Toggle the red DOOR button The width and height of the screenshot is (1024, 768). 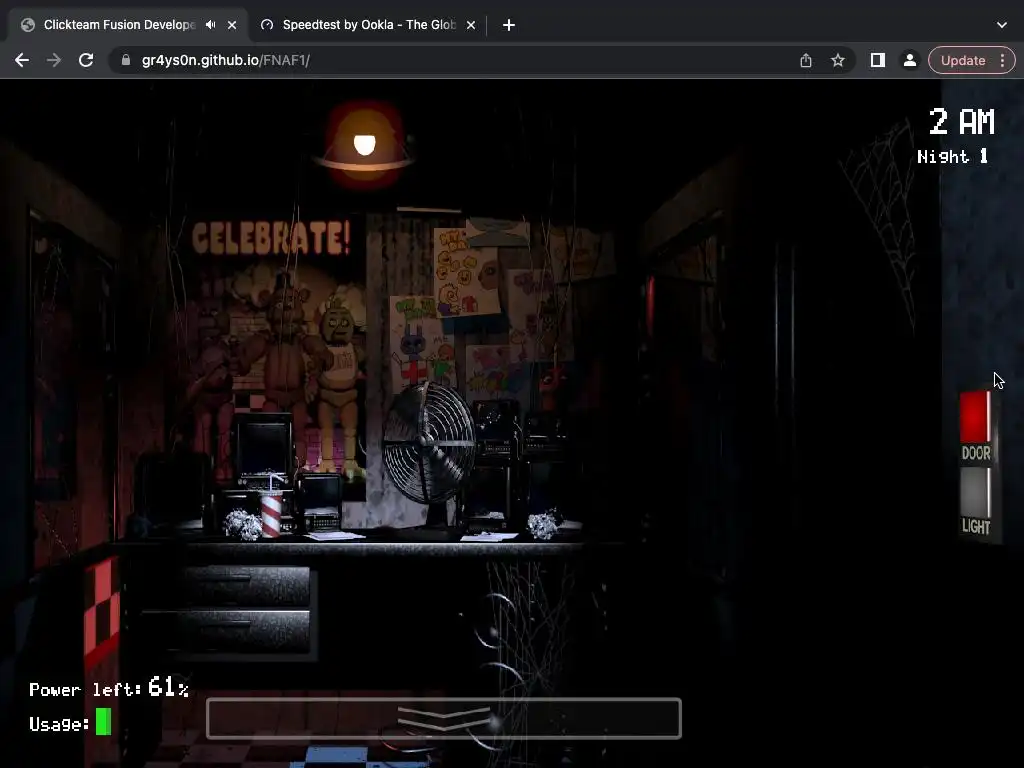[975, 419]
